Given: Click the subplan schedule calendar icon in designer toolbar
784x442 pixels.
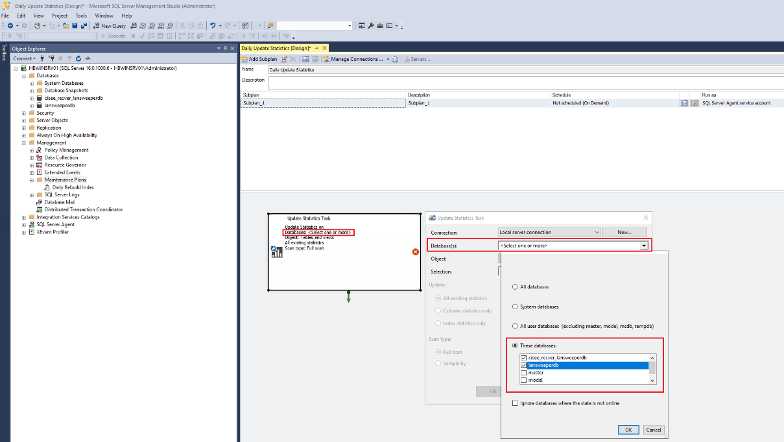Looking at the screenshot, I should [x=306, y=59].
